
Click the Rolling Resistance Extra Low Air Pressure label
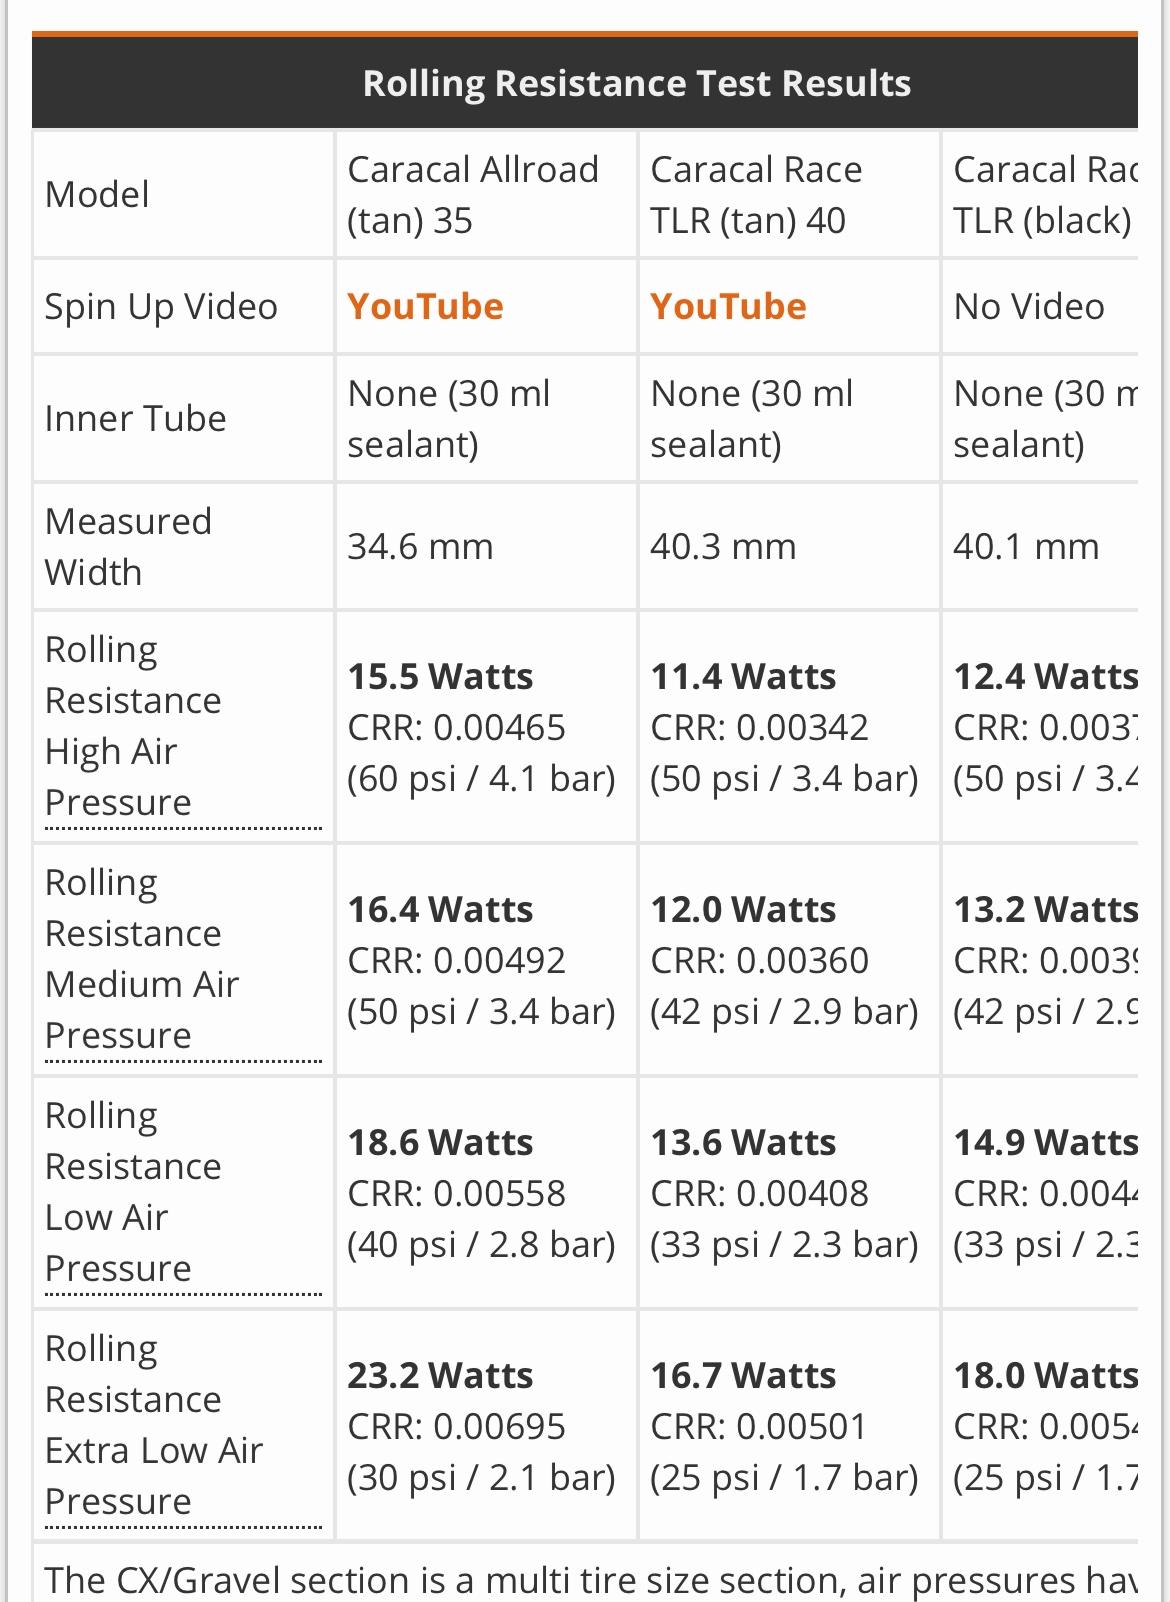[154, 1425]
